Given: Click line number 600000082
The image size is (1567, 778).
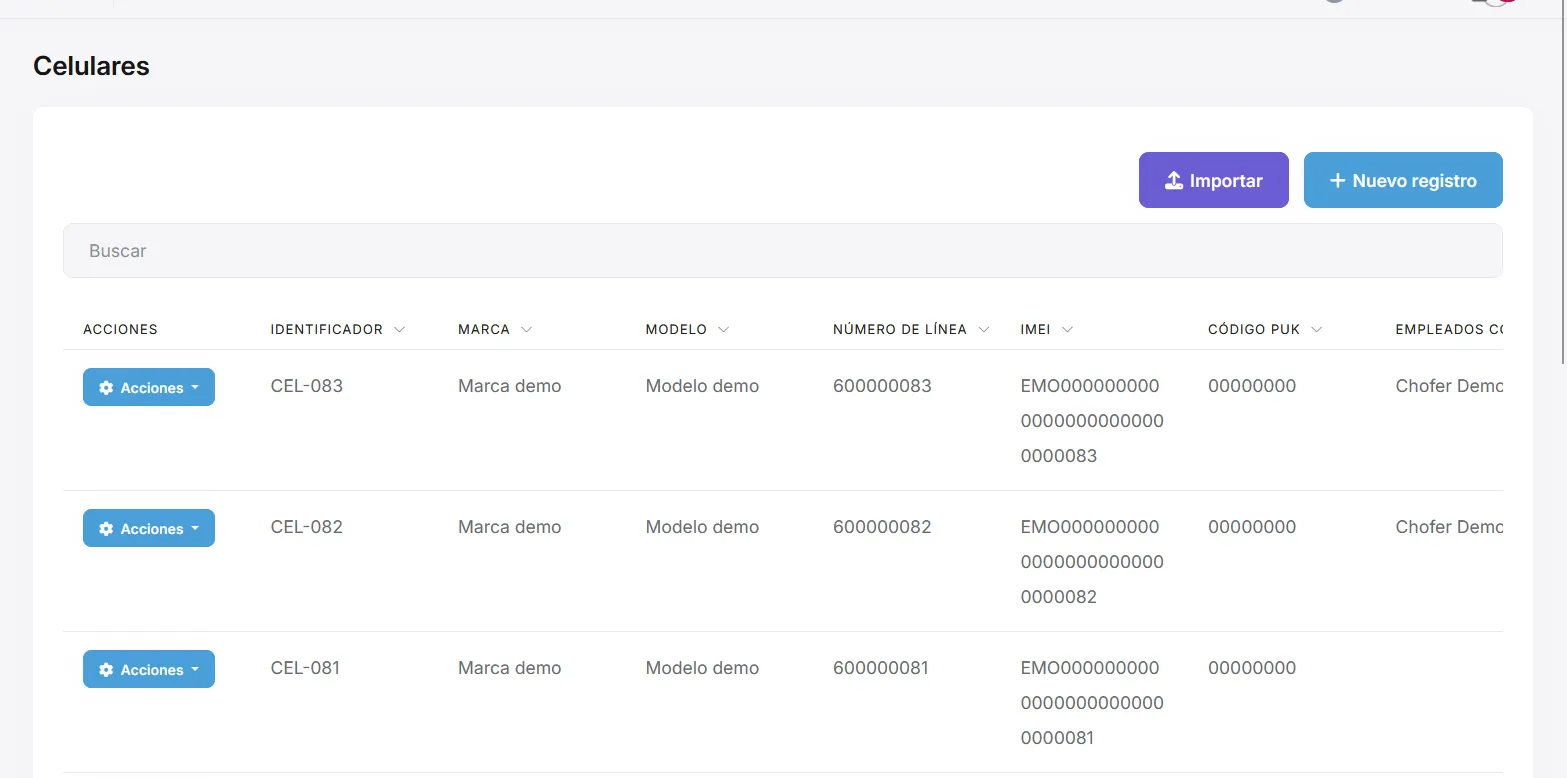Looking at the screenshot, I should point(882,527).
